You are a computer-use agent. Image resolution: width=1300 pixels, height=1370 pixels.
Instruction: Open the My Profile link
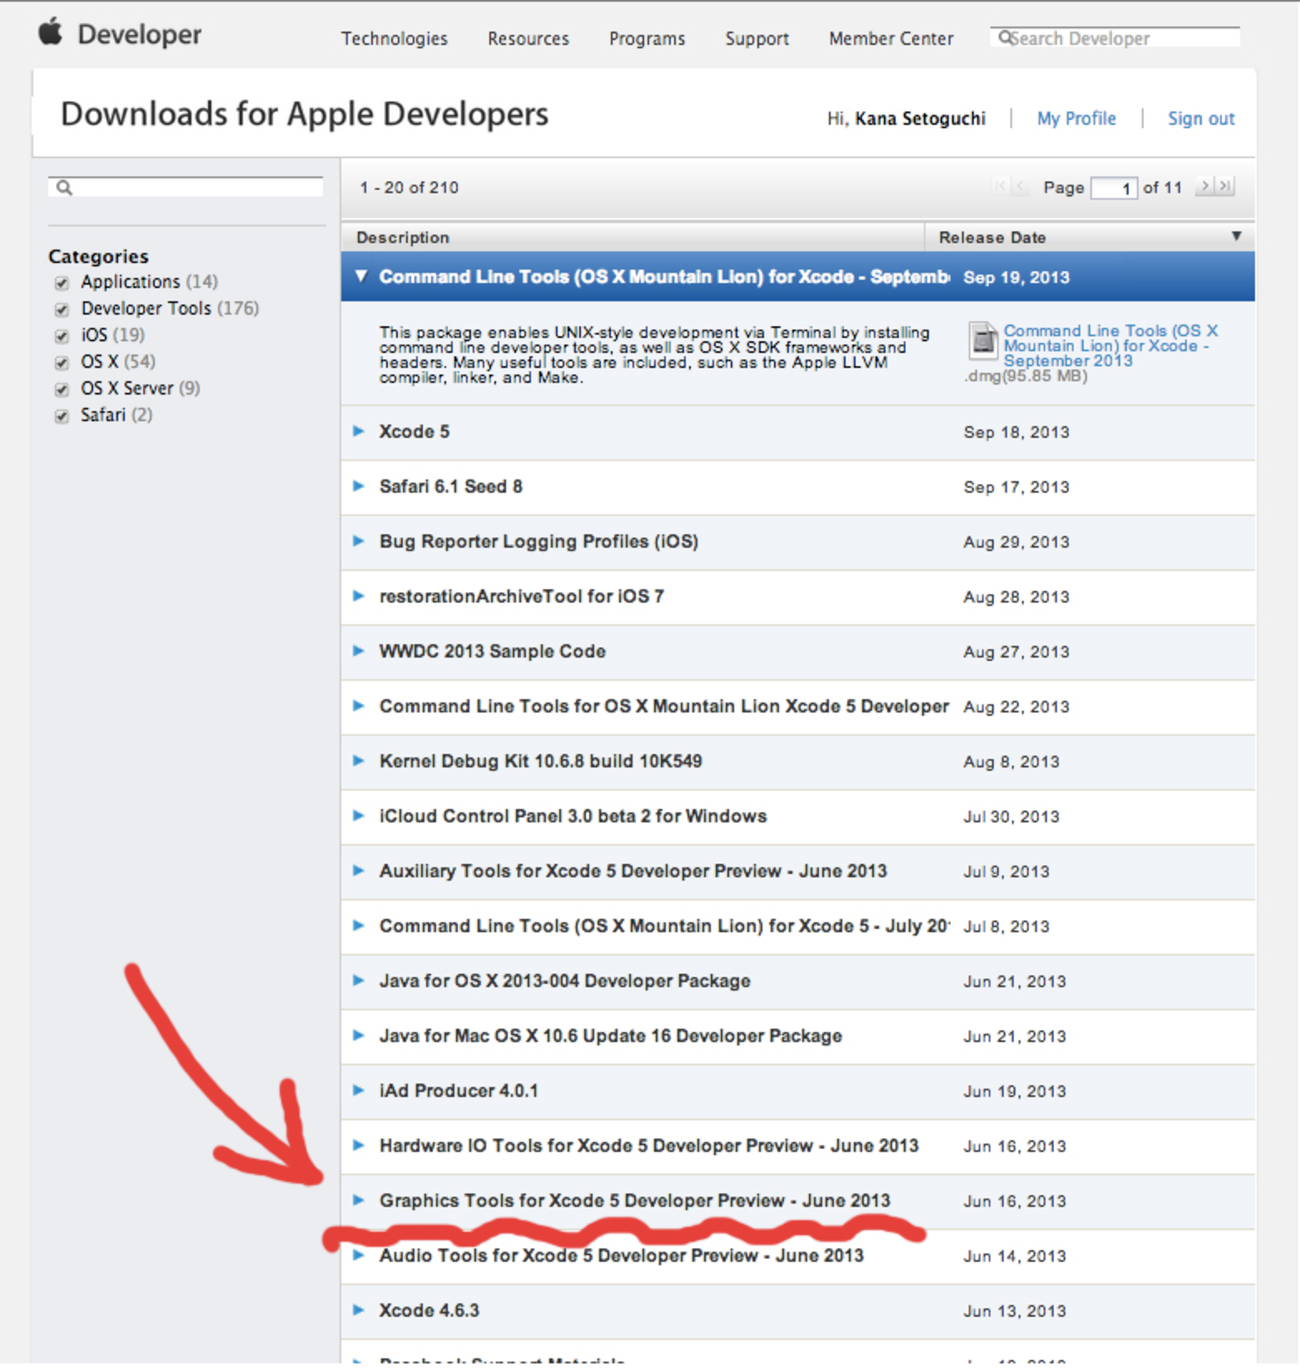click(1076, 118)
